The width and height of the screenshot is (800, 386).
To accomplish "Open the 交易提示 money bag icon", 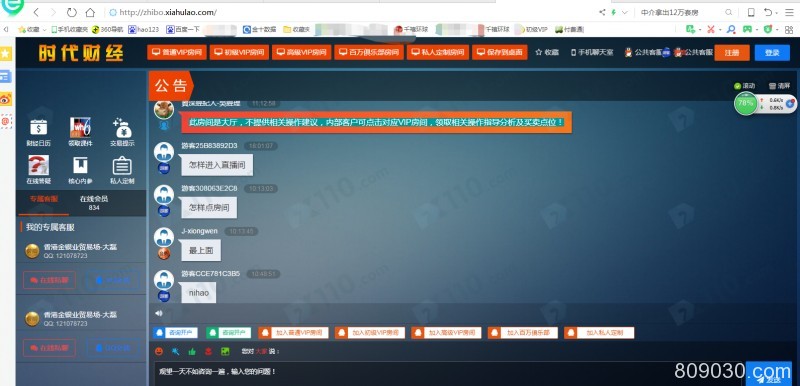I will pyautogui.click(x=122, y=127).
